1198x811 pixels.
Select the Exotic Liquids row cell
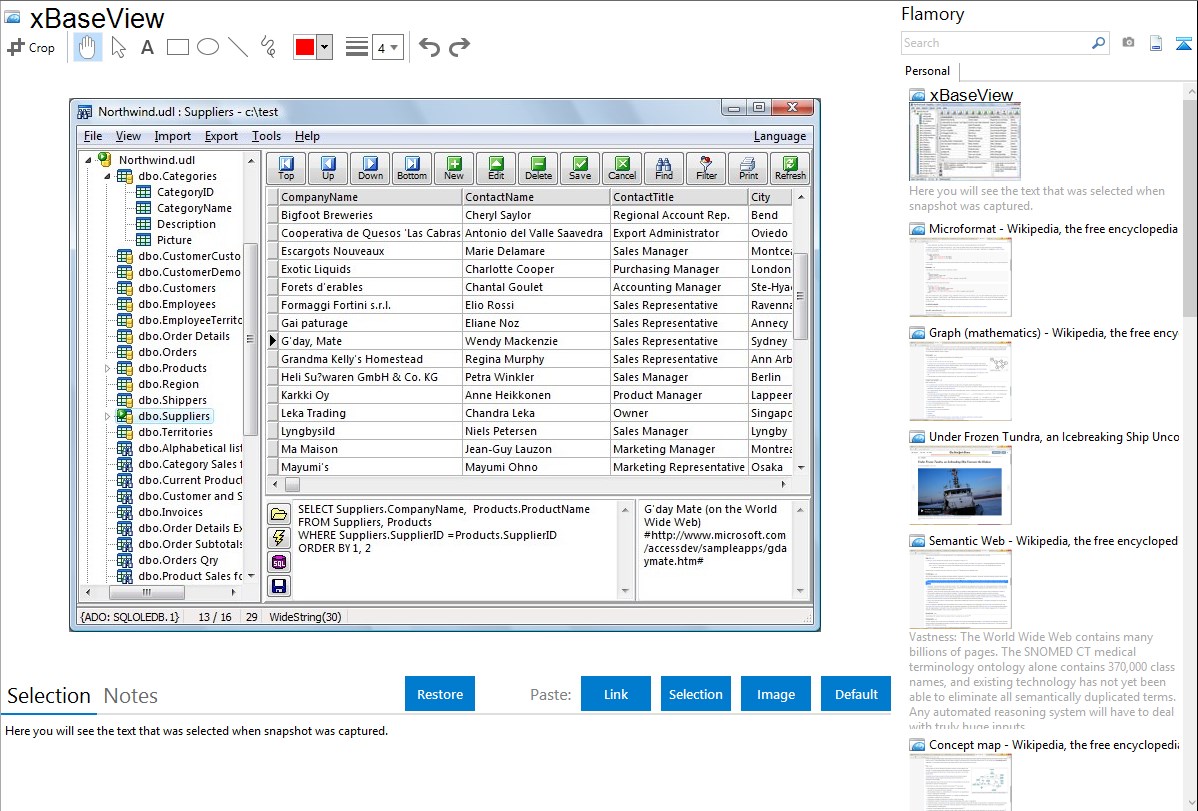[369, 269]
